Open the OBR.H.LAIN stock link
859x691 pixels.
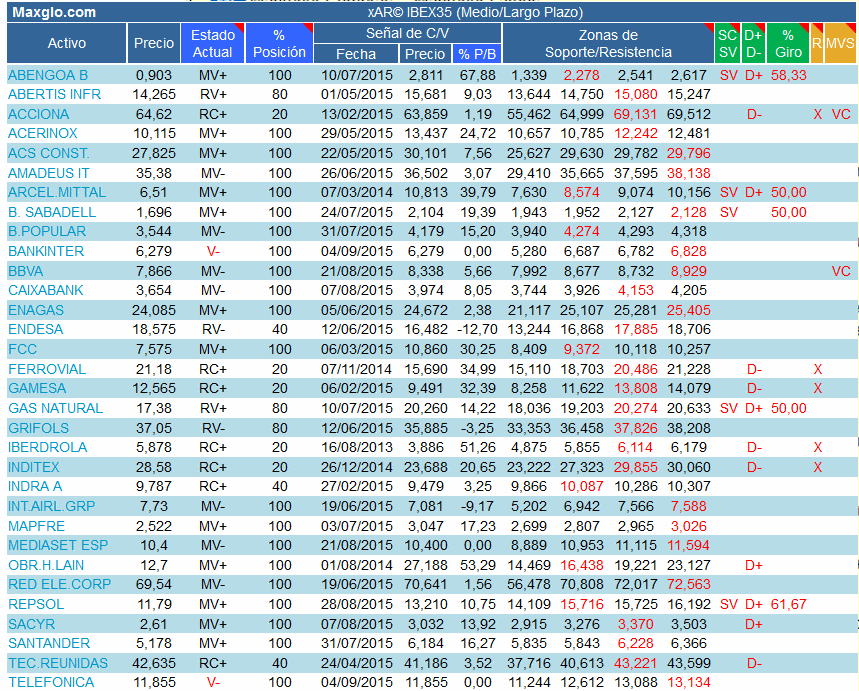click(x=46, y=565)
